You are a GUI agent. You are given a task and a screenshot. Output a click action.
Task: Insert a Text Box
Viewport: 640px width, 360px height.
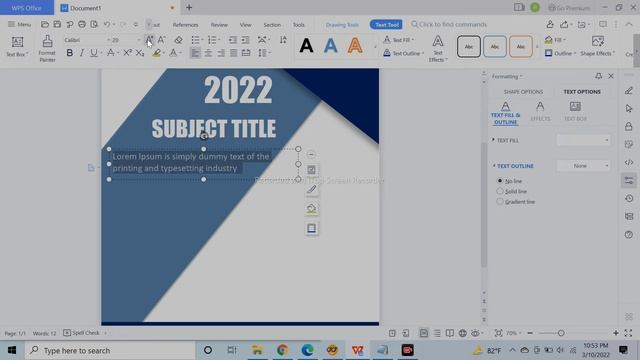coord(17,46)
